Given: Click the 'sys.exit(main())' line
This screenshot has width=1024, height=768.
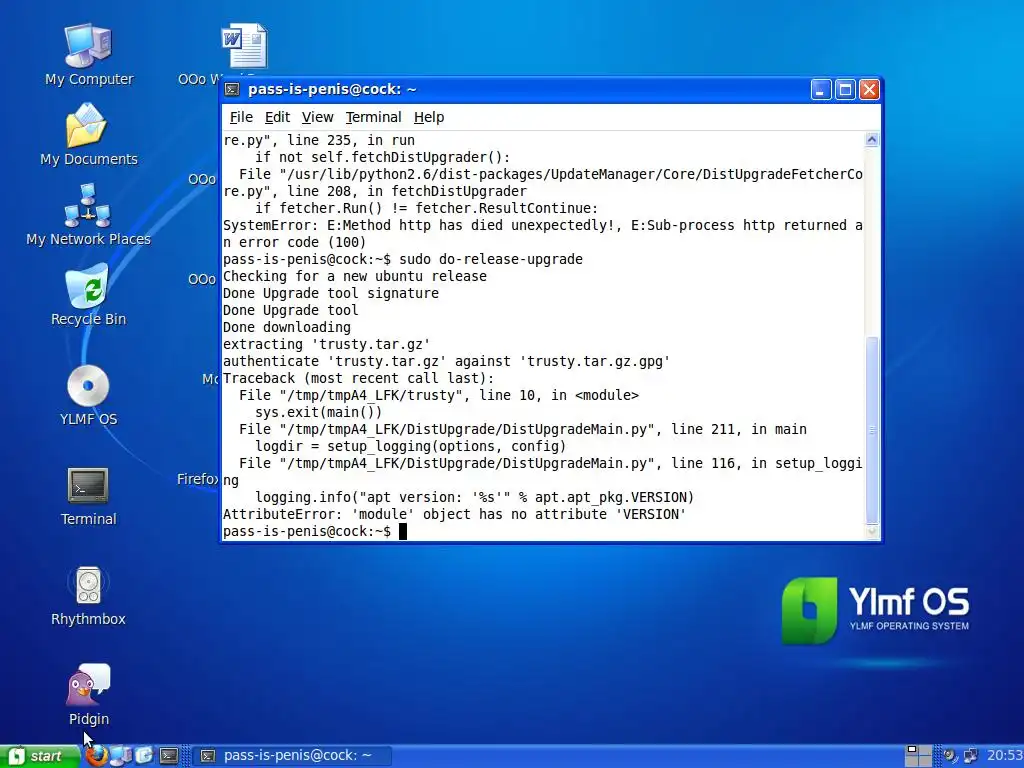Looking at the screenshot, I should tap(319, 412).
